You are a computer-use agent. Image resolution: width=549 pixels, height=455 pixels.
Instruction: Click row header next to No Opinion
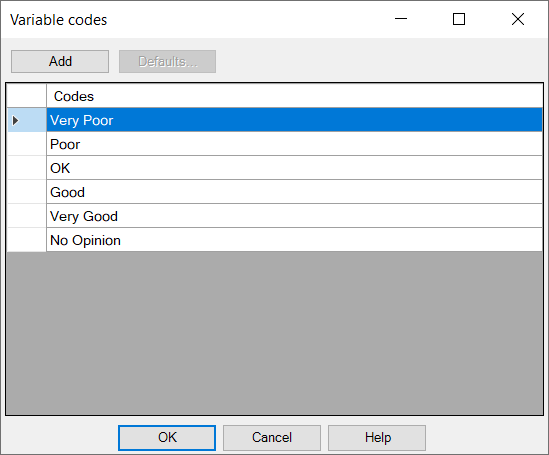click(27, 240)
